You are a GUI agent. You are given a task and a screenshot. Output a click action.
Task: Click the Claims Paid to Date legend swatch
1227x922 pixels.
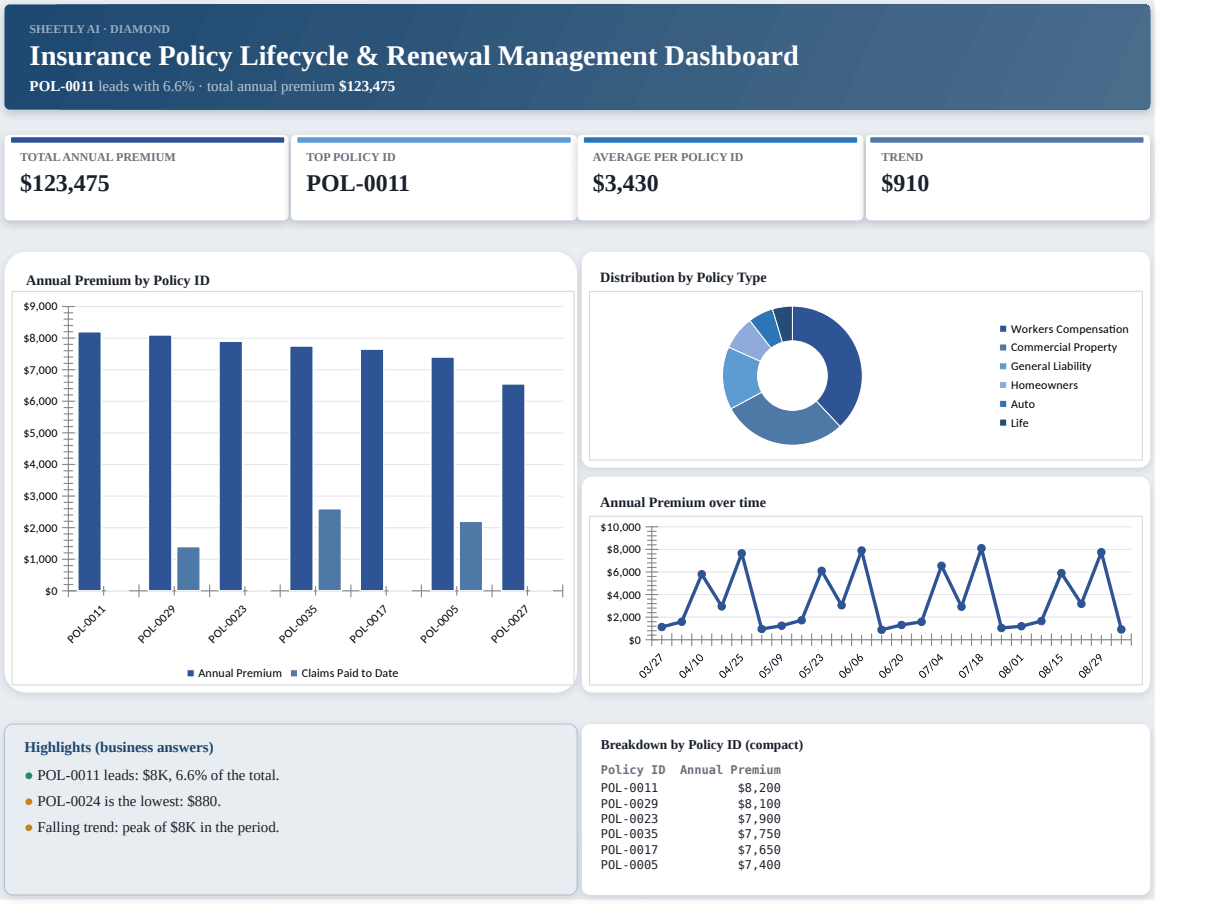point(293,673)
